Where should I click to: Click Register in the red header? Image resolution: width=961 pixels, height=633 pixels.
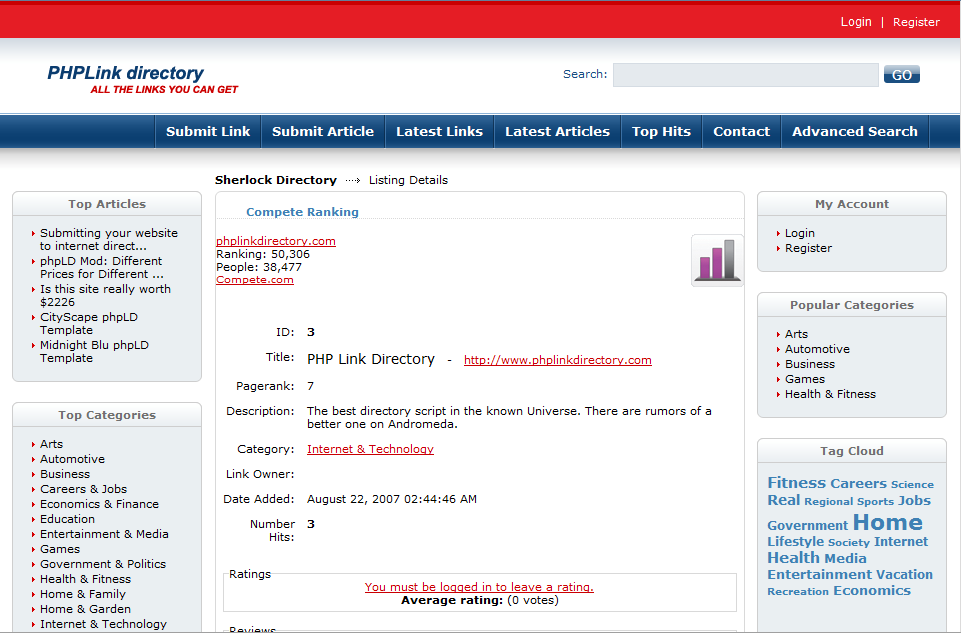tap(916, 22)
